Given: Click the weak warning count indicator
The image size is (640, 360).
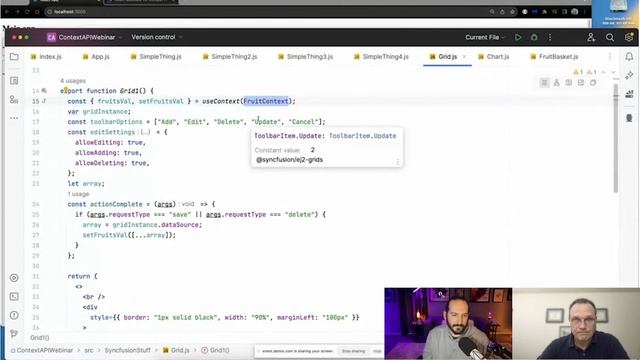Looking at the screenshot, I should click(x=591, y=72).
